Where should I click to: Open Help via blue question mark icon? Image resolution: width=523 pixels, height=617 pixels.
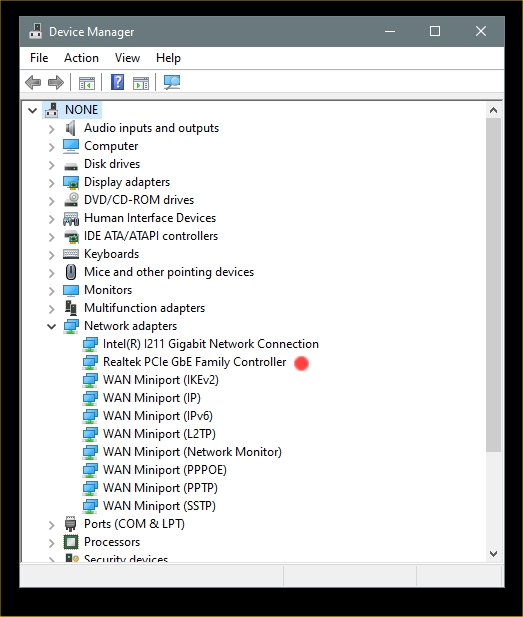pyautogui.click(x=117, y=82)
